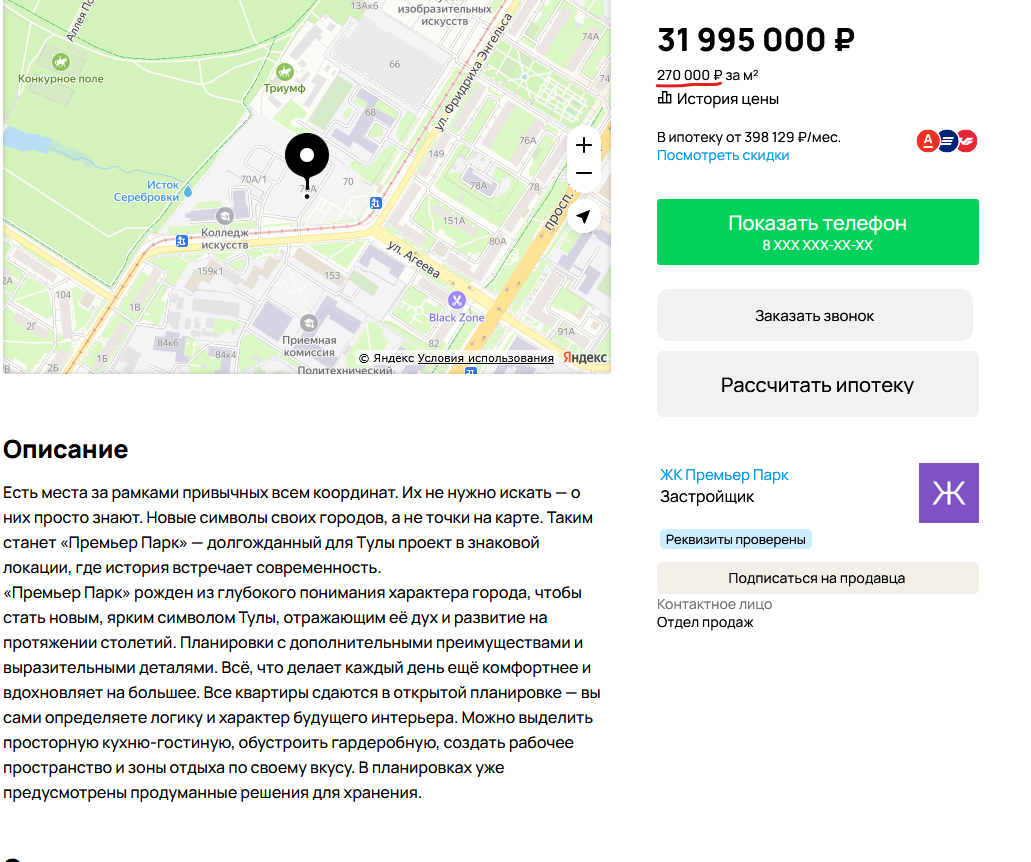Subscribe via Подписаться на продавца button
1031x862 pixels.
click(x=816, y=578)
